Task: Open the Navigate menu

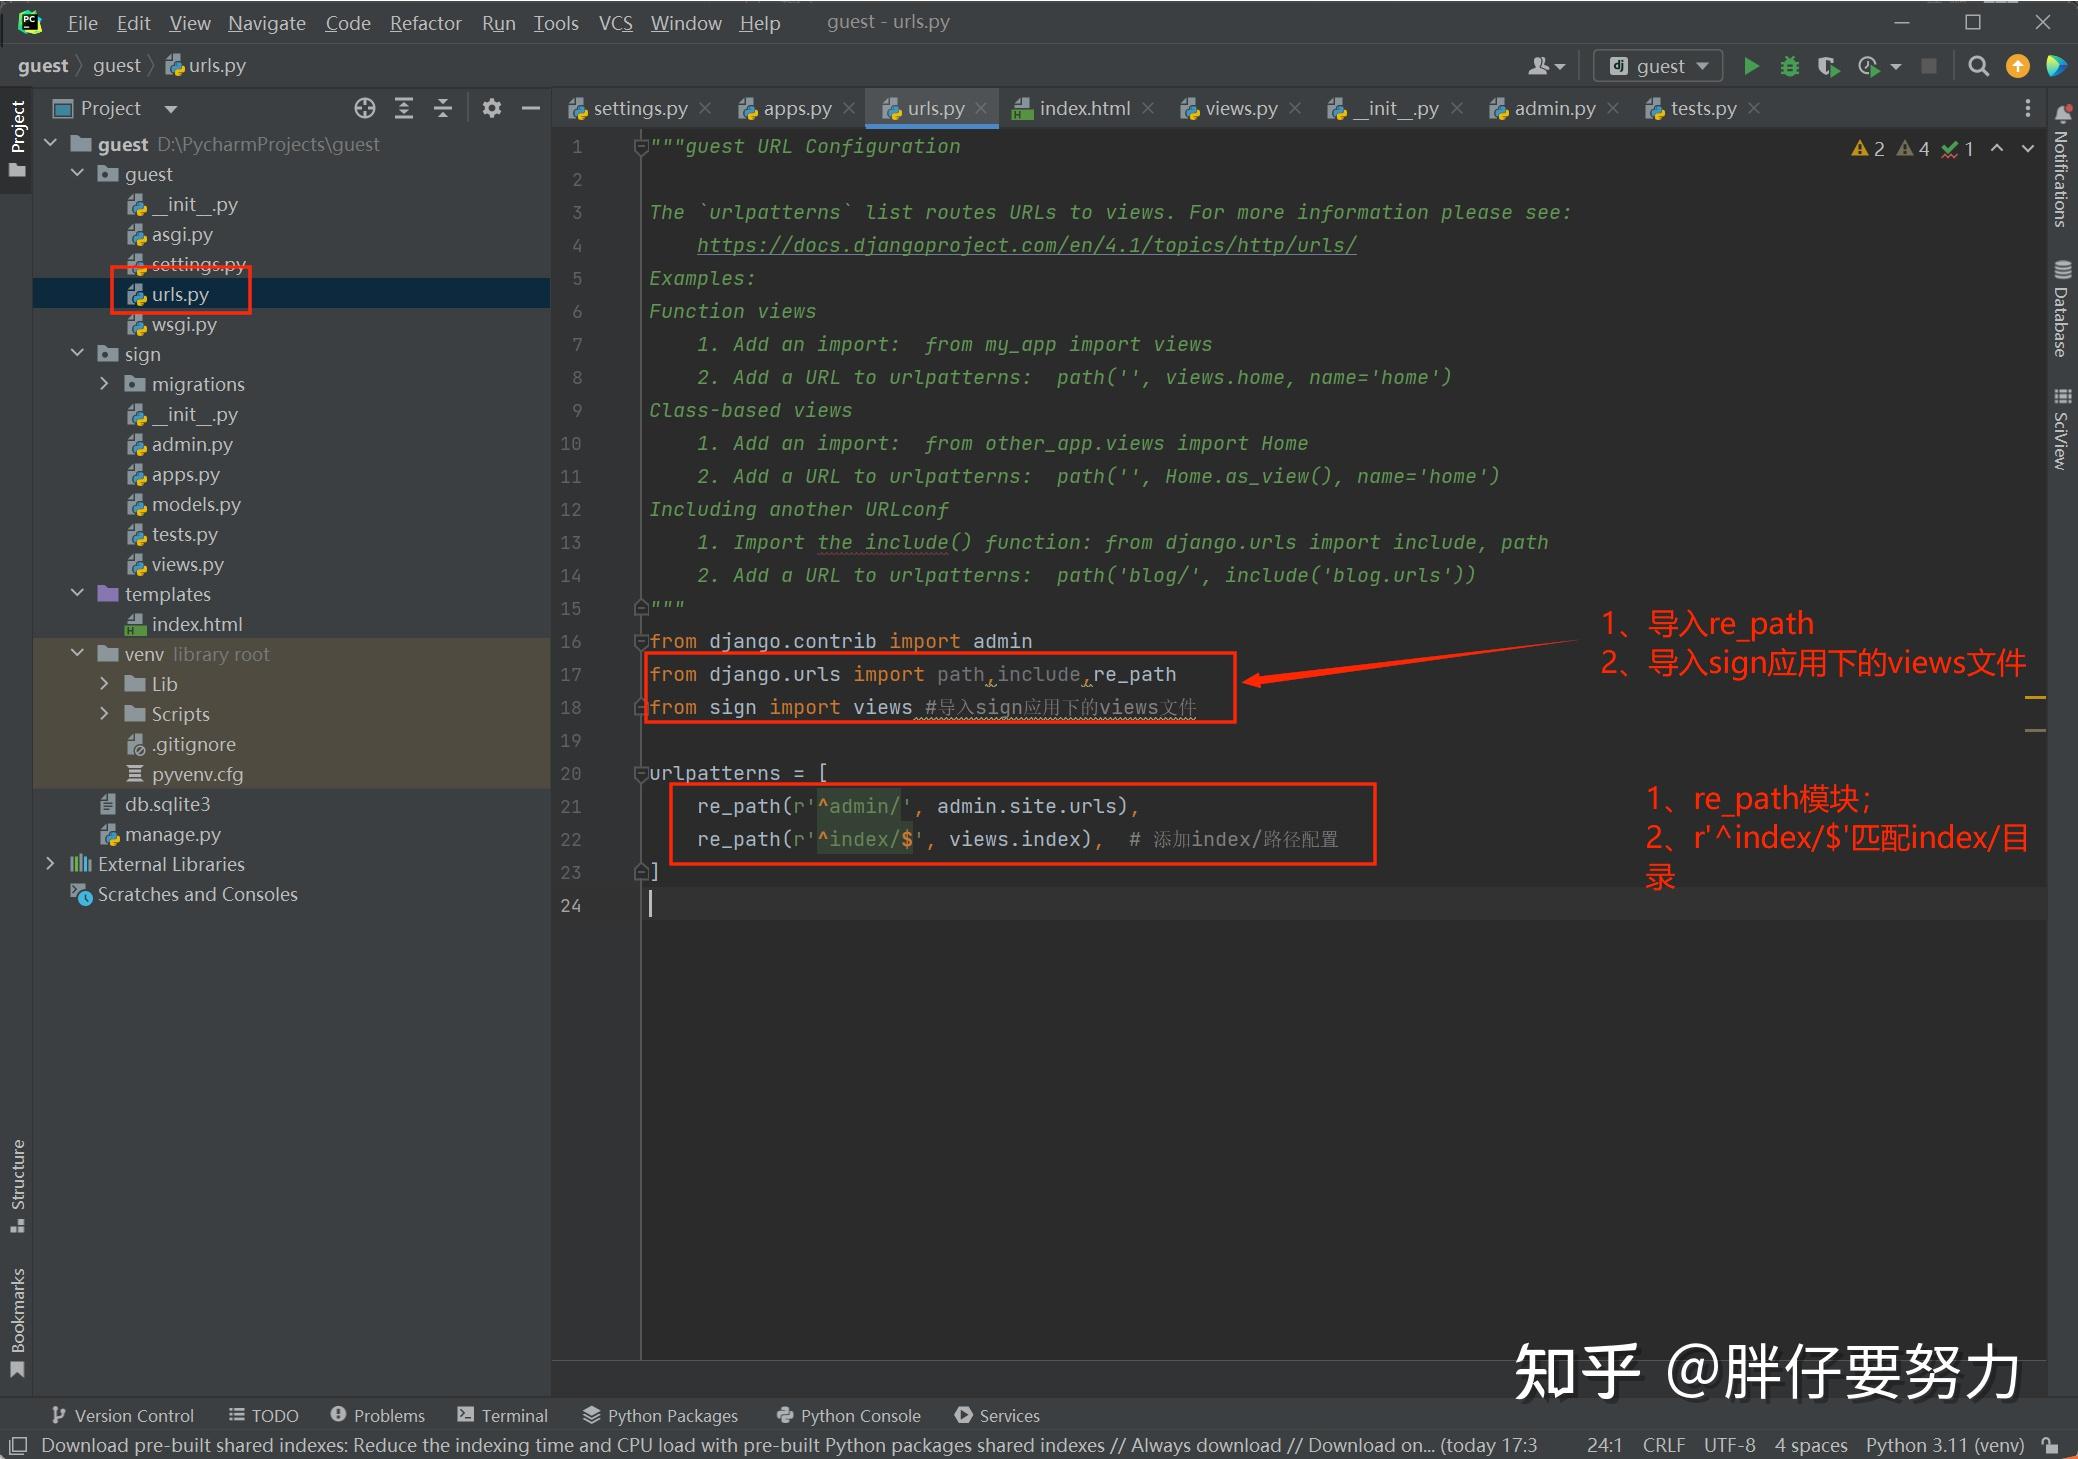Action: (267, 22)
